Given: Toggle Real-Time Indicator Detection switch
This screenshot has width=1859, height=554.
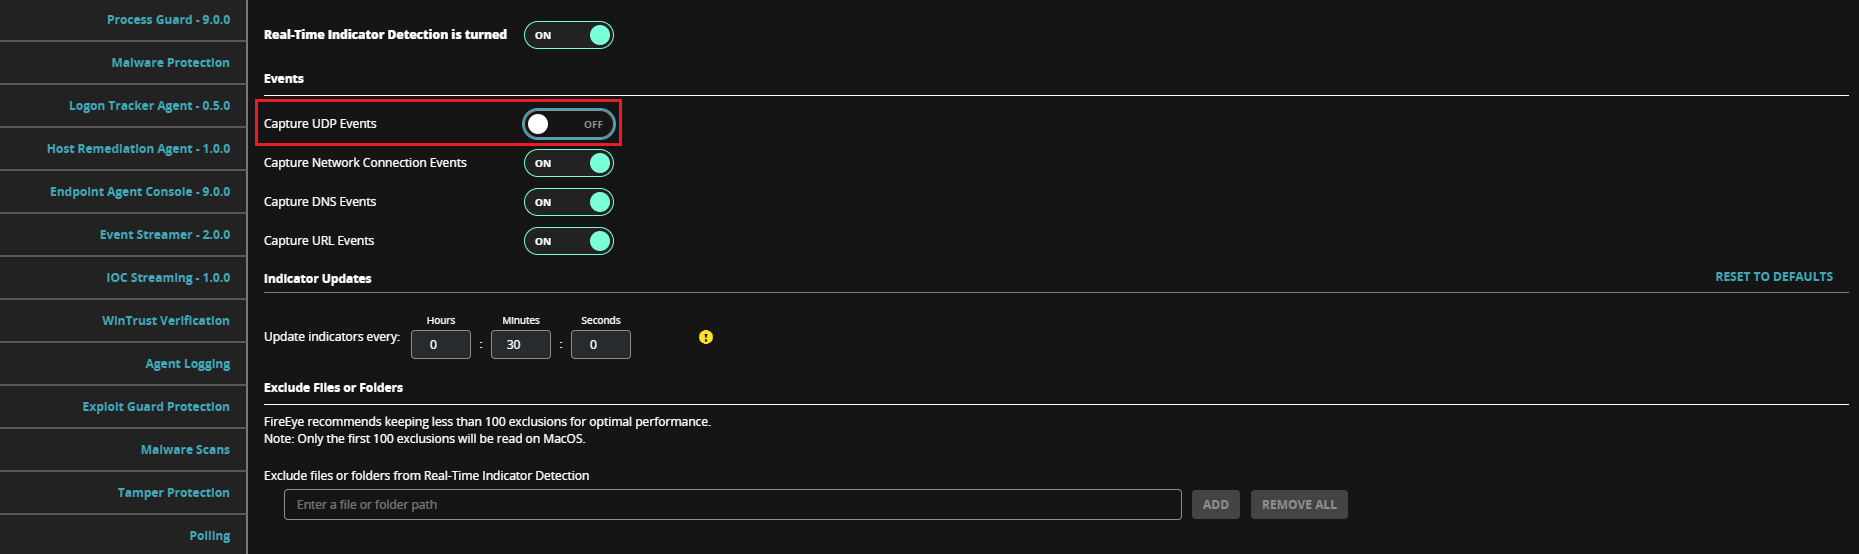Looking at the screenshot, I should [569, 35].
